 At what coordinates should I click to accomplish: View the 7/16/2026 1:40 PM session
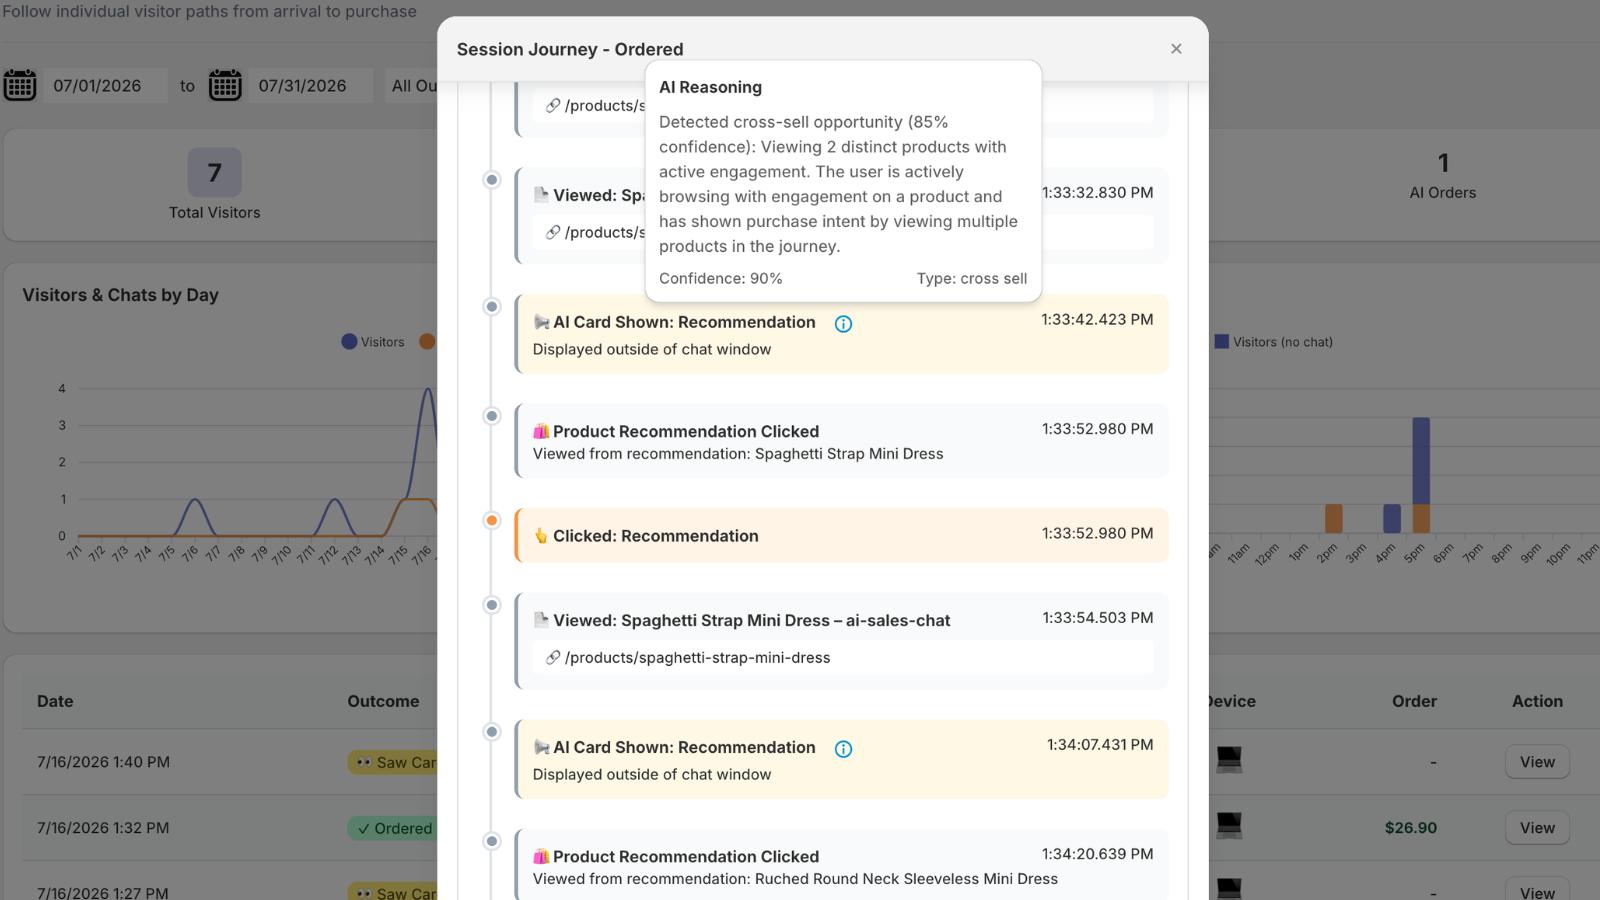pyautogui.click(x=1537, y=762)
